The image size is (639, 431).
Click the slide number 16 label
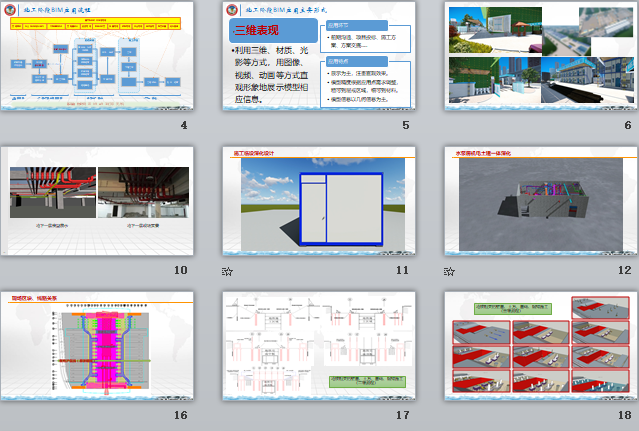(180, 415)
